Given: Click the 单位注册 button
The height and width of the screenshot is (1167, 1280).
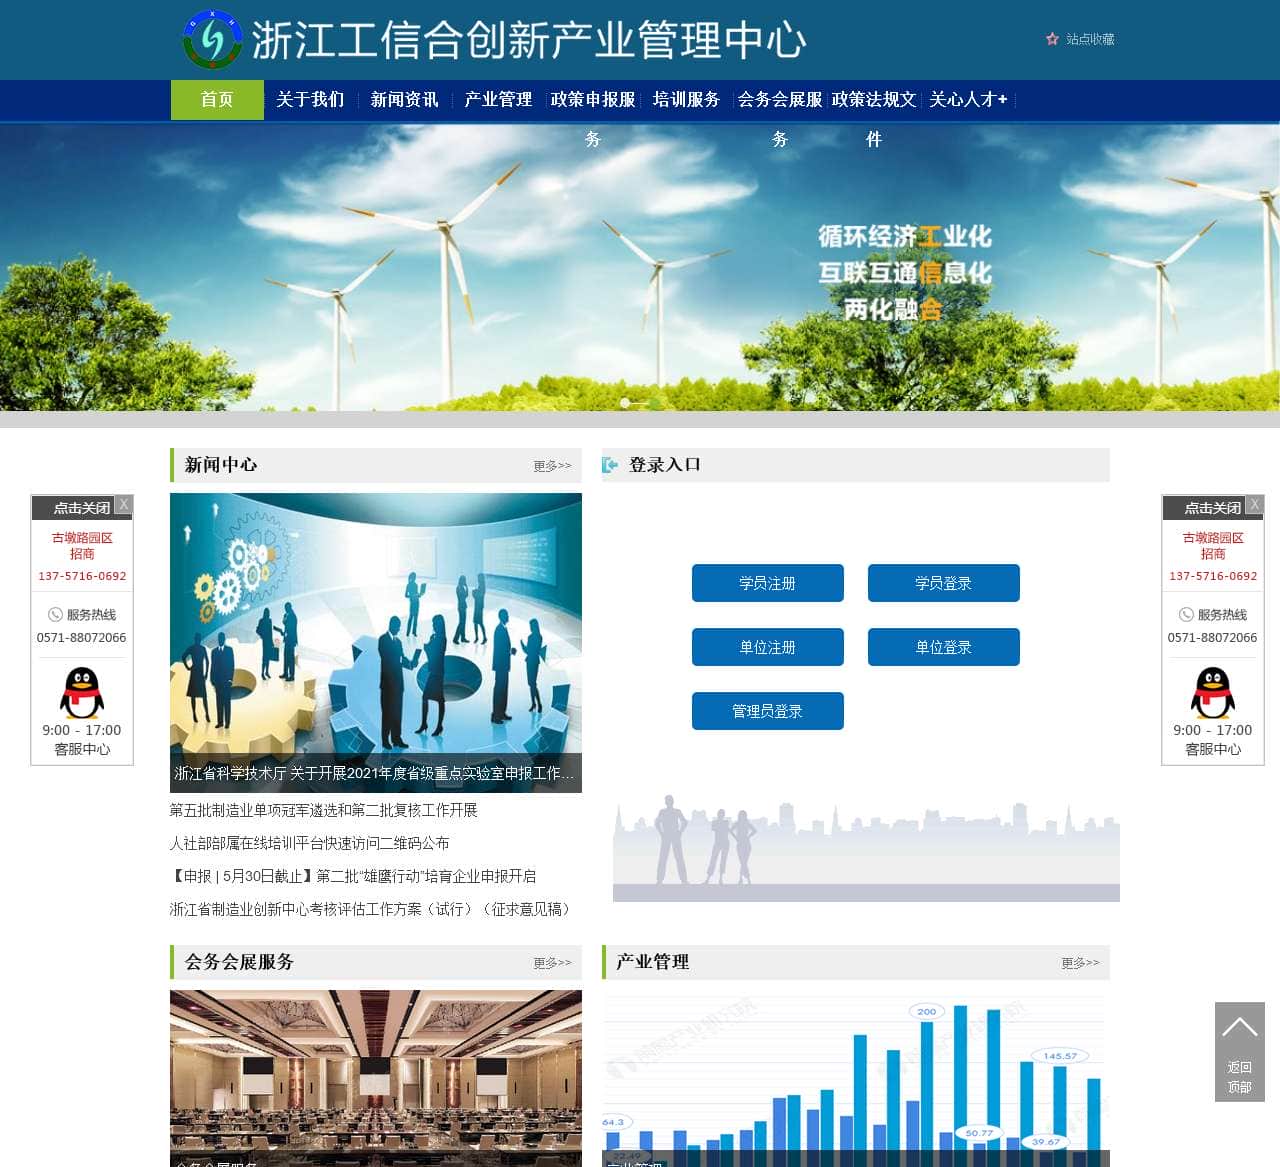Looking at the screenshot, I should point(768,647).
